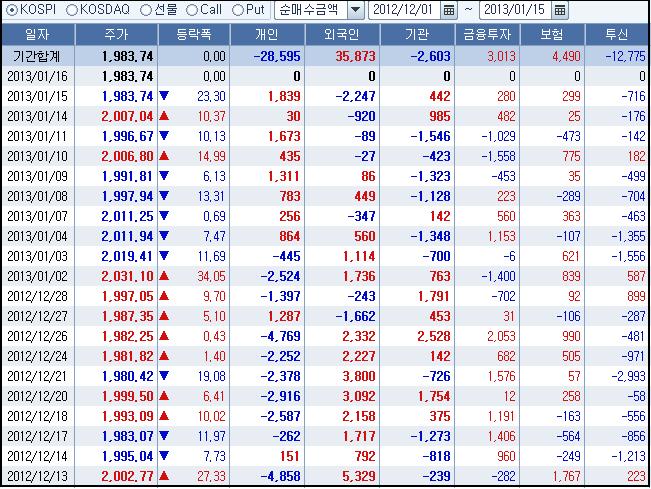Click the up arrow on 2013/01/10 row
The height and width of the screenshot is (489, 651).
(164, 156)
